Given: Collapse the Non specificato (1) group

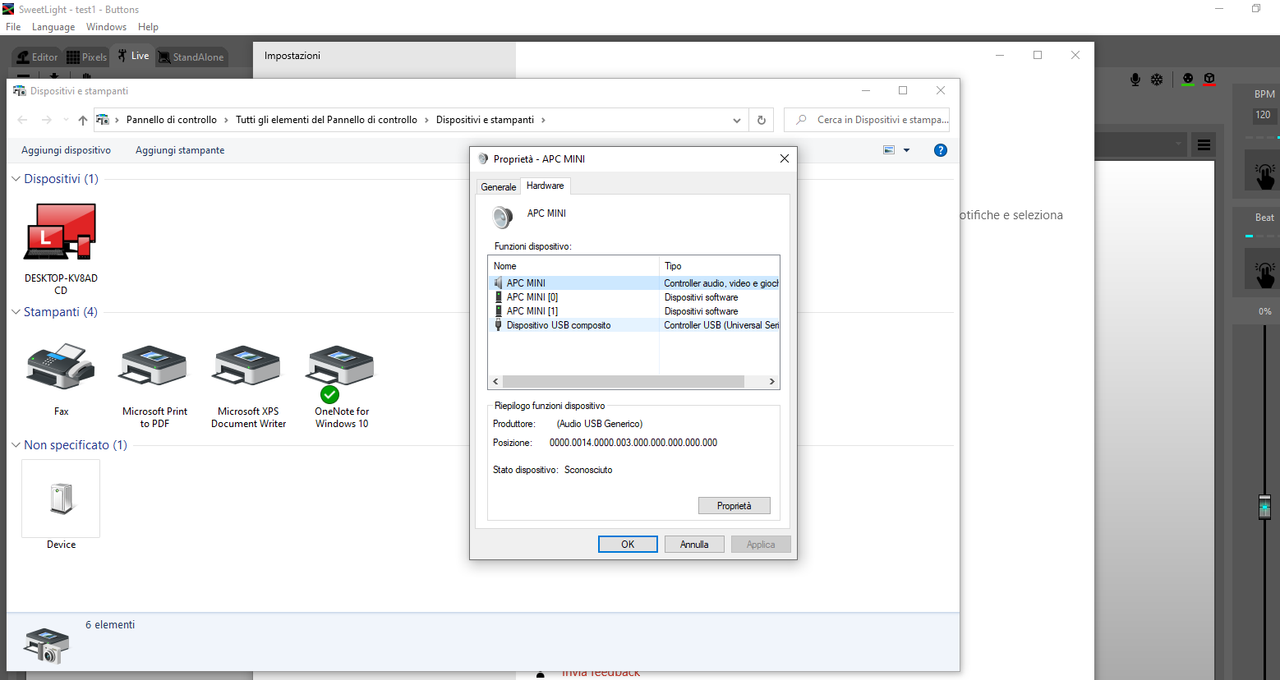Looking at the screenshot, I should [16, 445].
